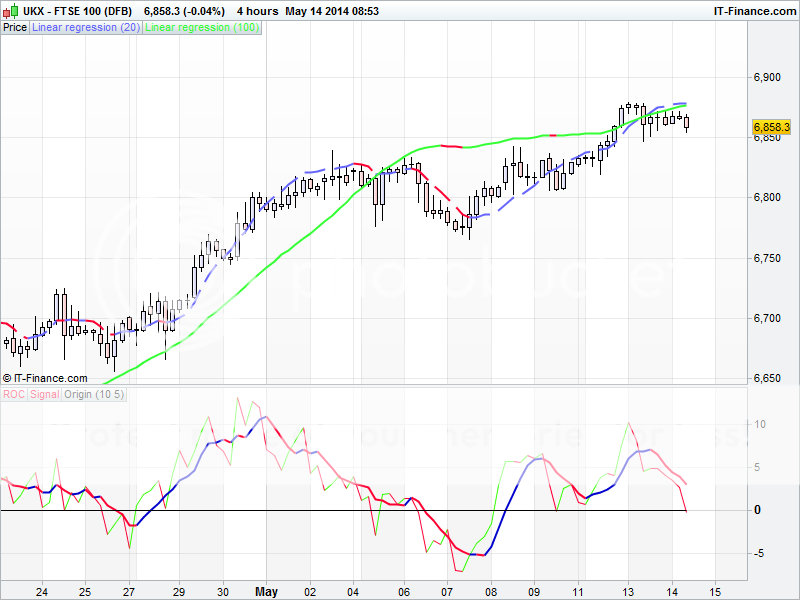Click the ROC indicator label
800x600 pixels.
pos(13,395)
